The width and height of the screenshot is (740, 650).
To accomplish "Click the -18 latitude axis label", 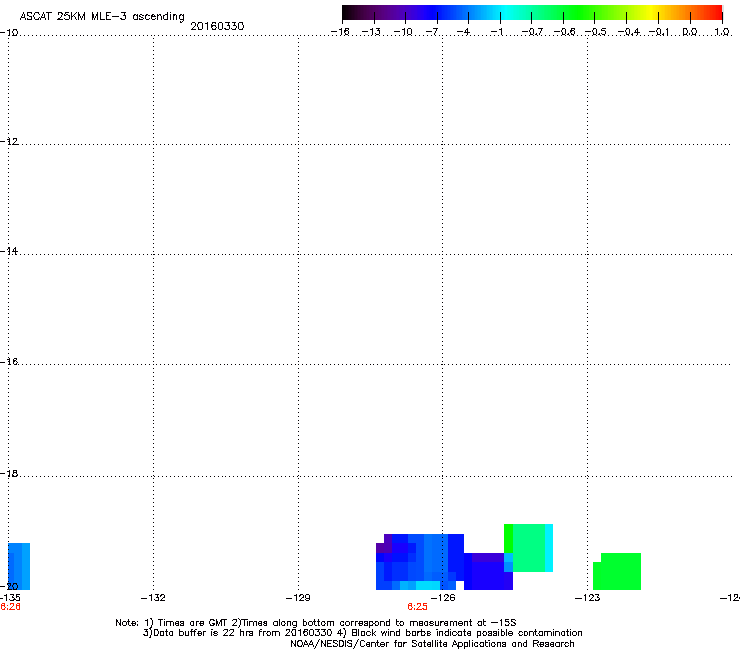I will (x=9, y=473).
